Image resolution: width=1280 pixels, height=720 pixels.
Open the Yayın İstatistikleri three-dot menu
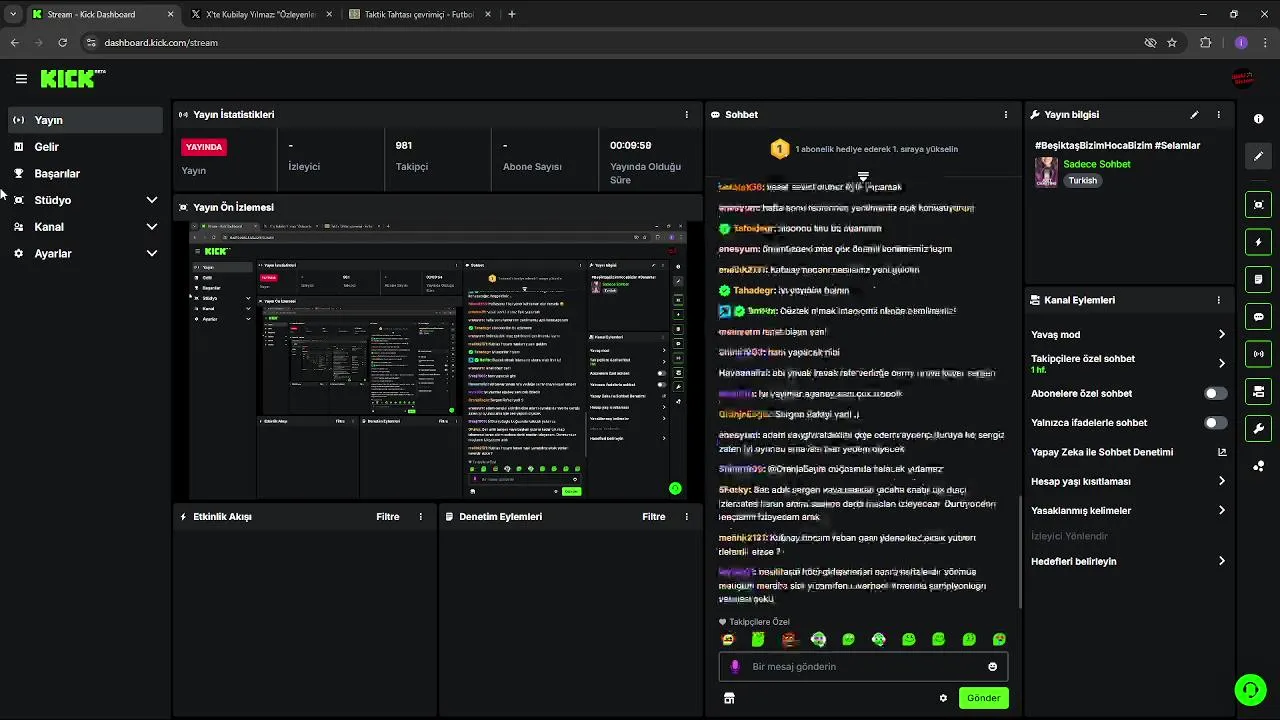686,115
